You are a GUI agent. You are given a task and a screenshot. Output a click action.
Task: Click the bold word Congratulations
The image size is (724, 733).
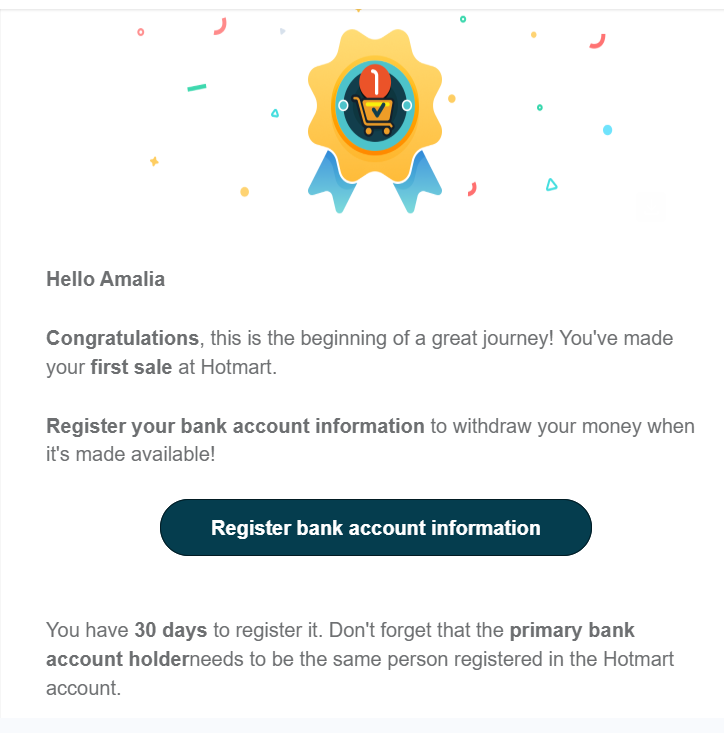click(122, 338)
